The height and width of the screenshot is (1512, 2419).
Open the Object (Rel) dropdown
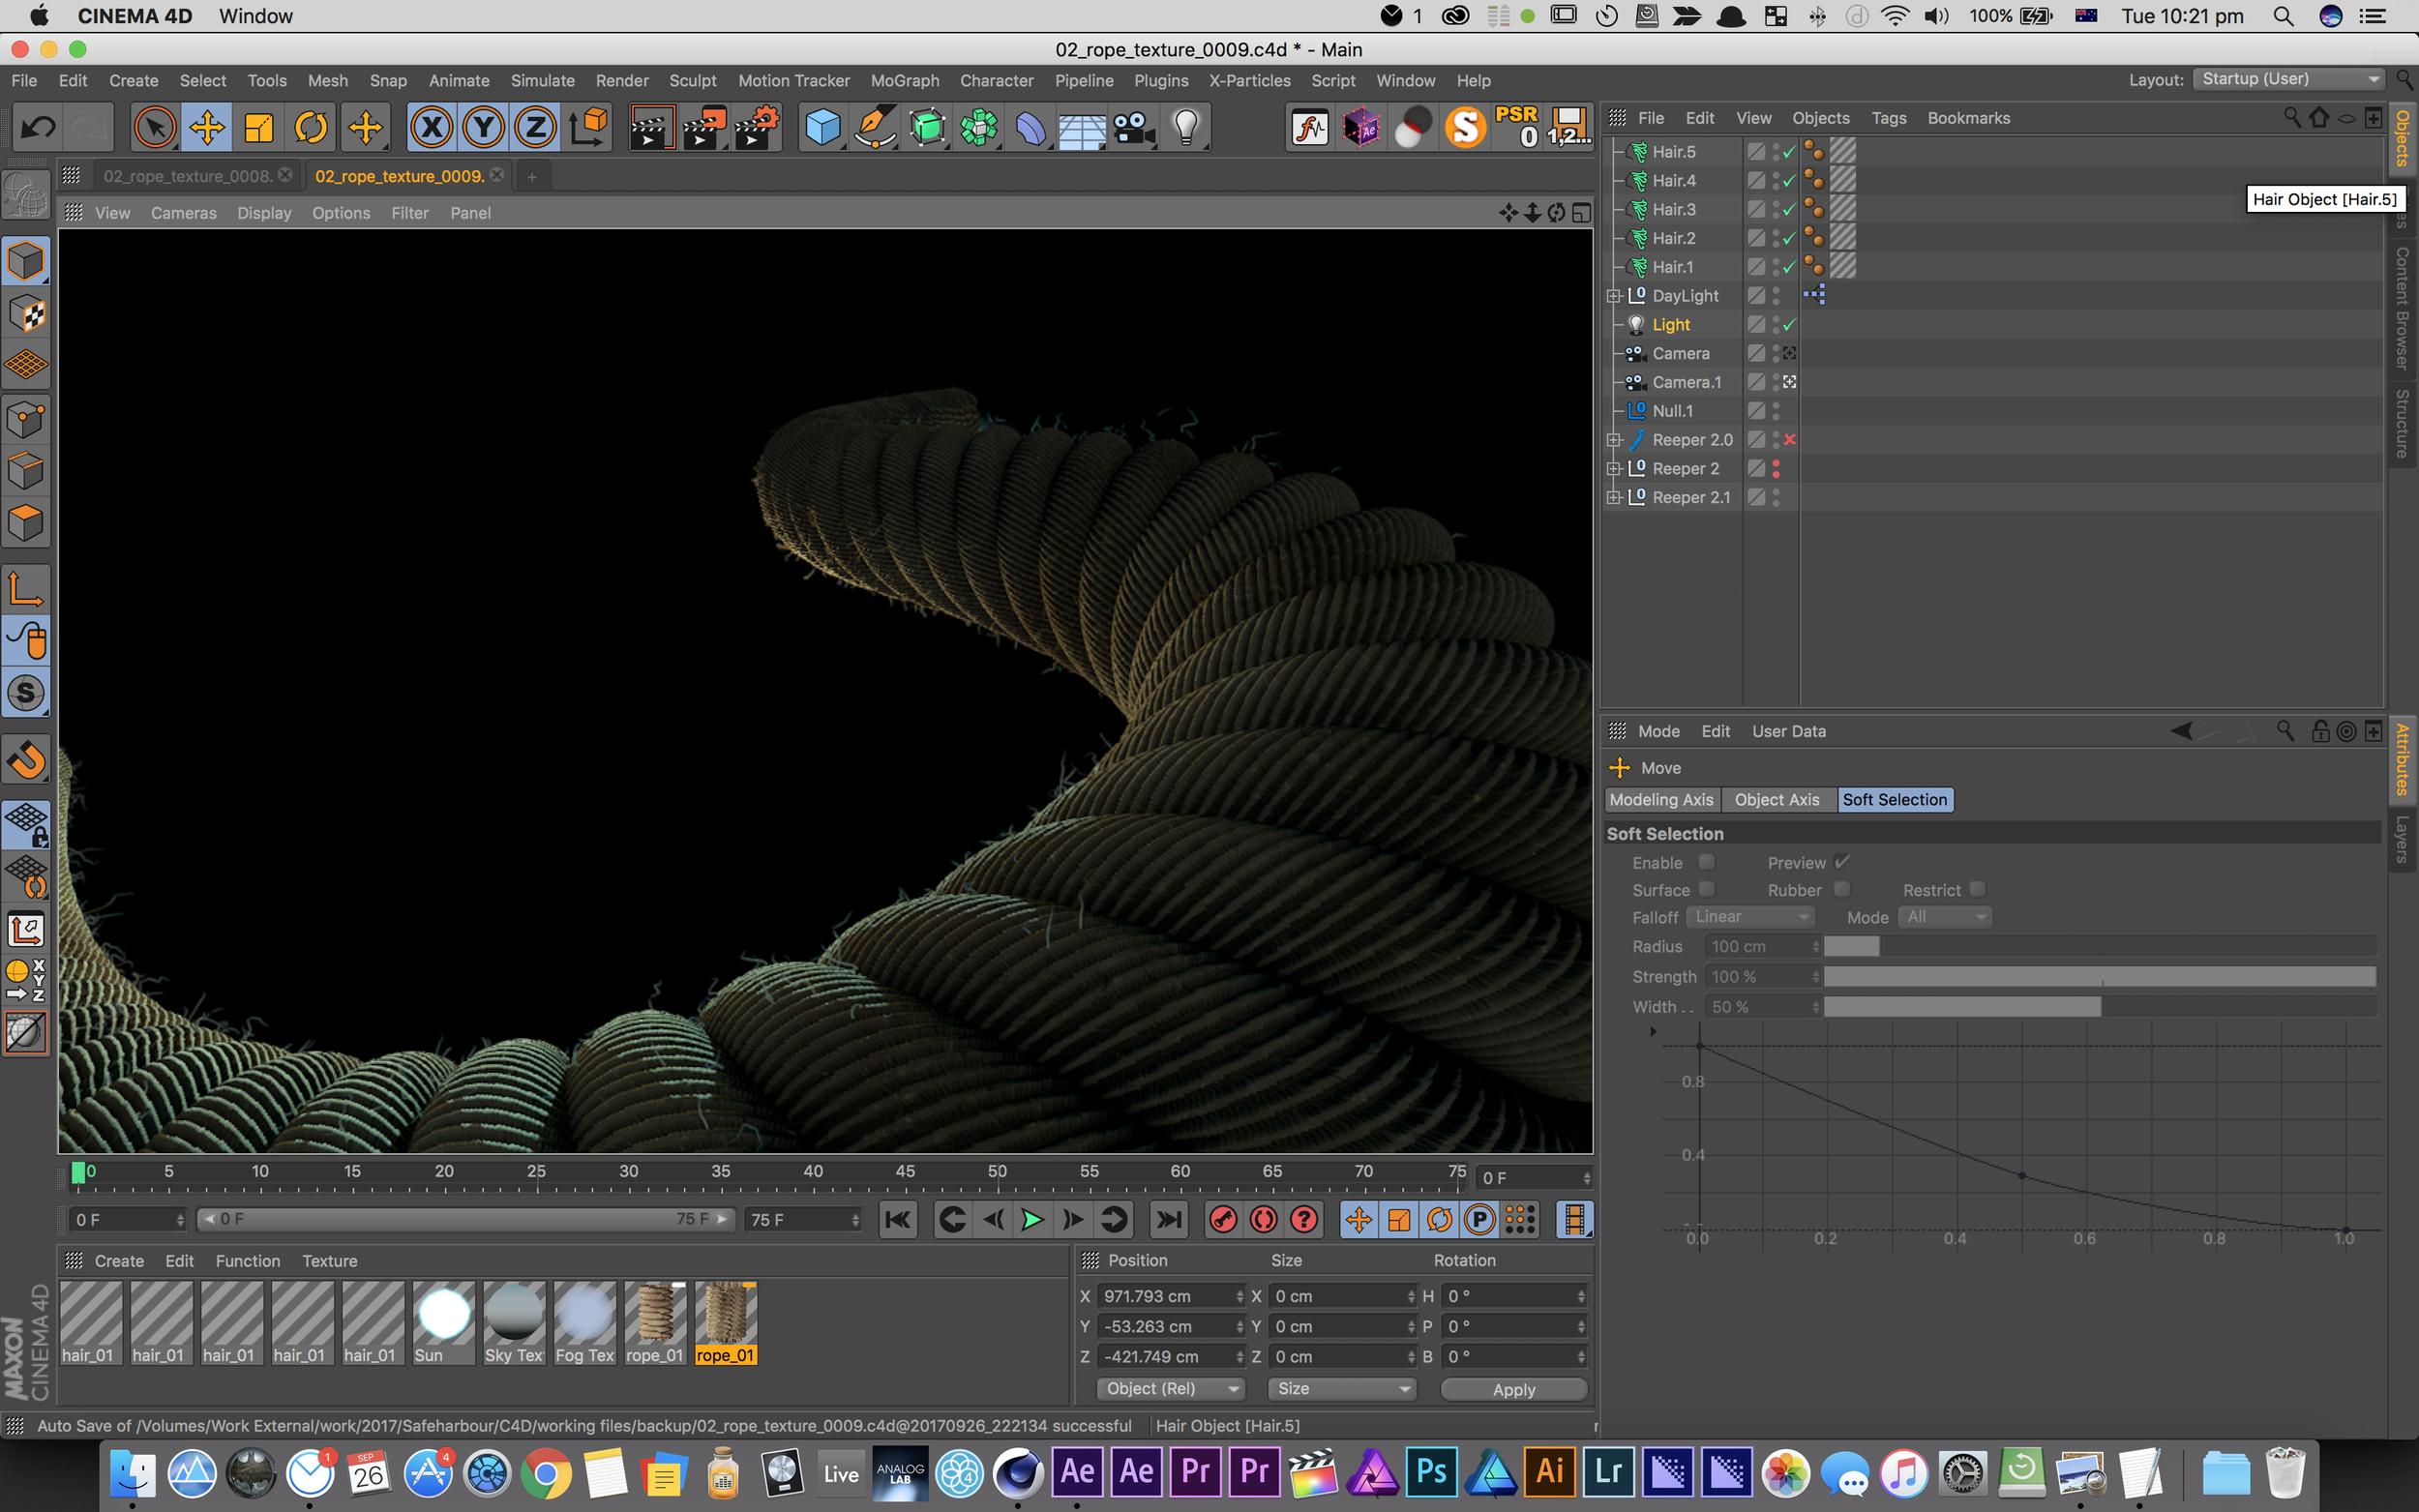point(1170,1389)
